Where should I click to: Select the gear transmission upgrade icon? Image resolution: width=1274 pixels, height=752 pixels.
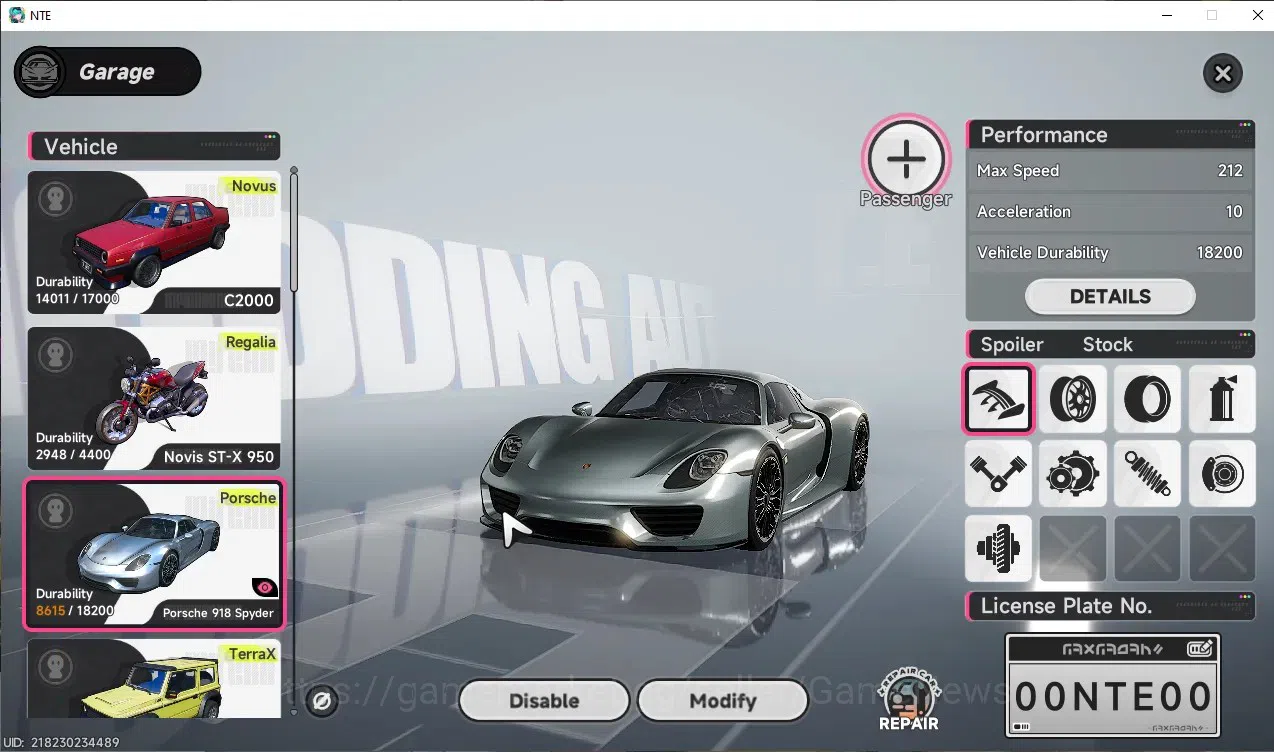coord(1072,473)
